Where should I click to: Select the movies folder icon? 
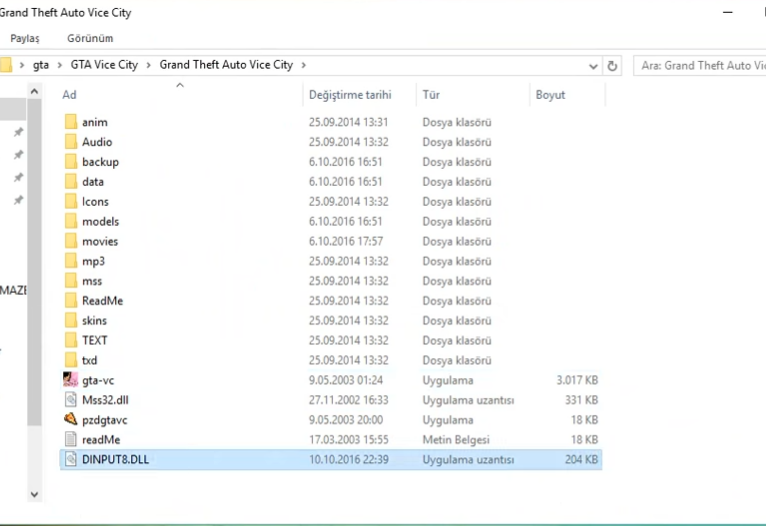tap(70, 241)
